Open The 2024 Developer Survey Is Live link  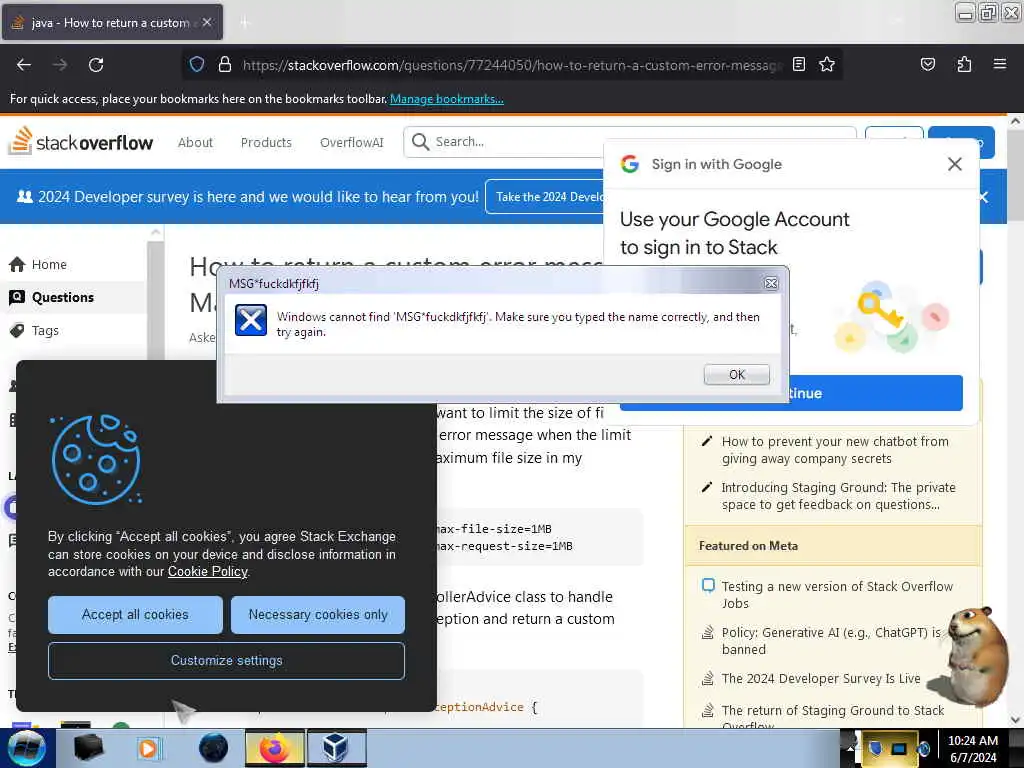[820, 679]
